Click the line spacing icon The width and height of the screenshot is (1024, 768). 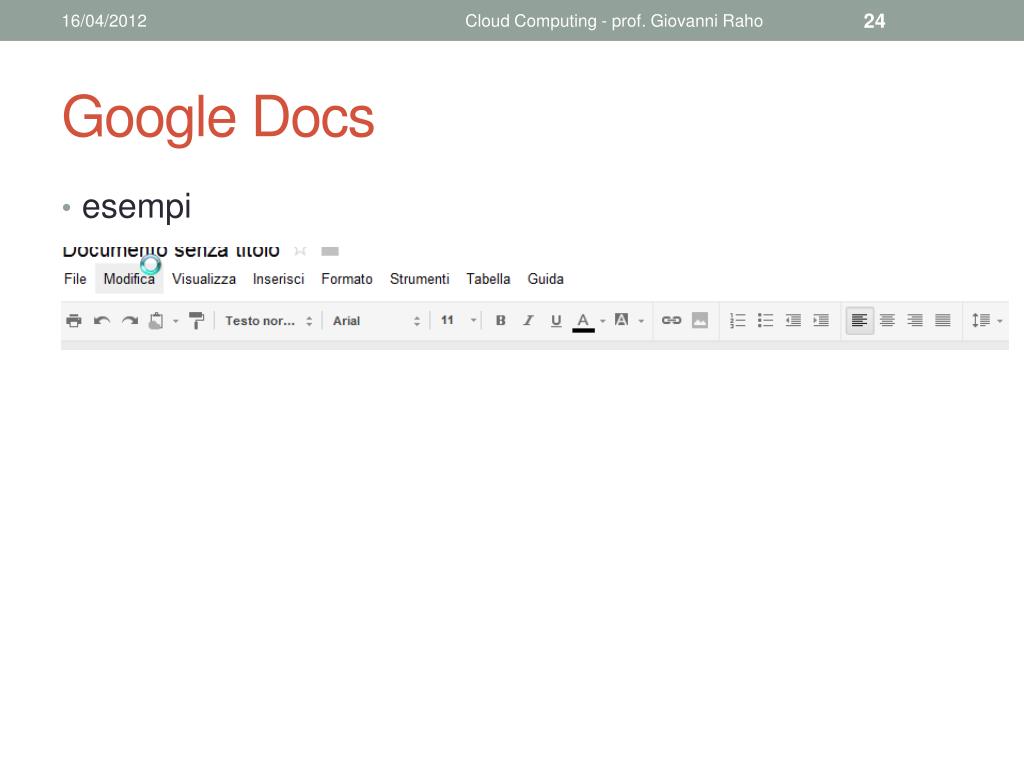(981, 321)
